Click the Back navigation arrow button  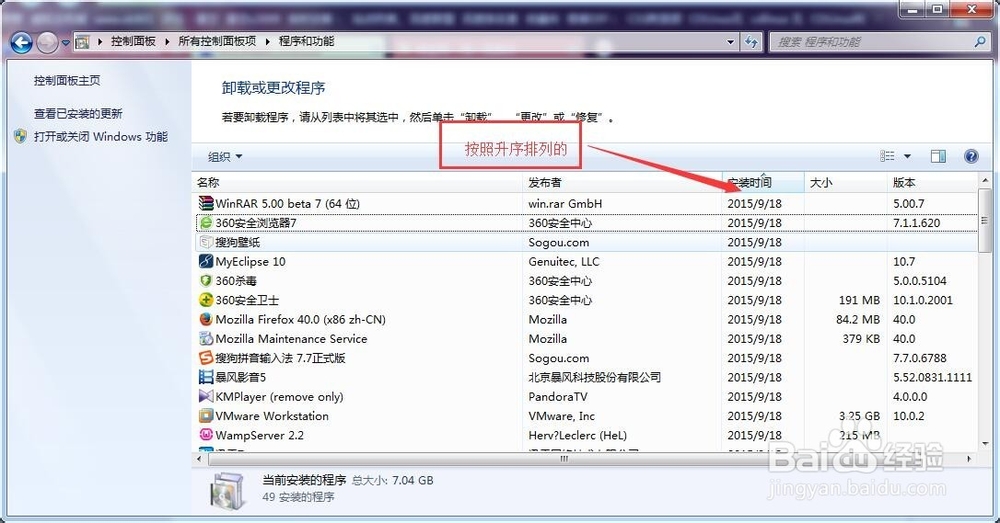tap(22, 43)
